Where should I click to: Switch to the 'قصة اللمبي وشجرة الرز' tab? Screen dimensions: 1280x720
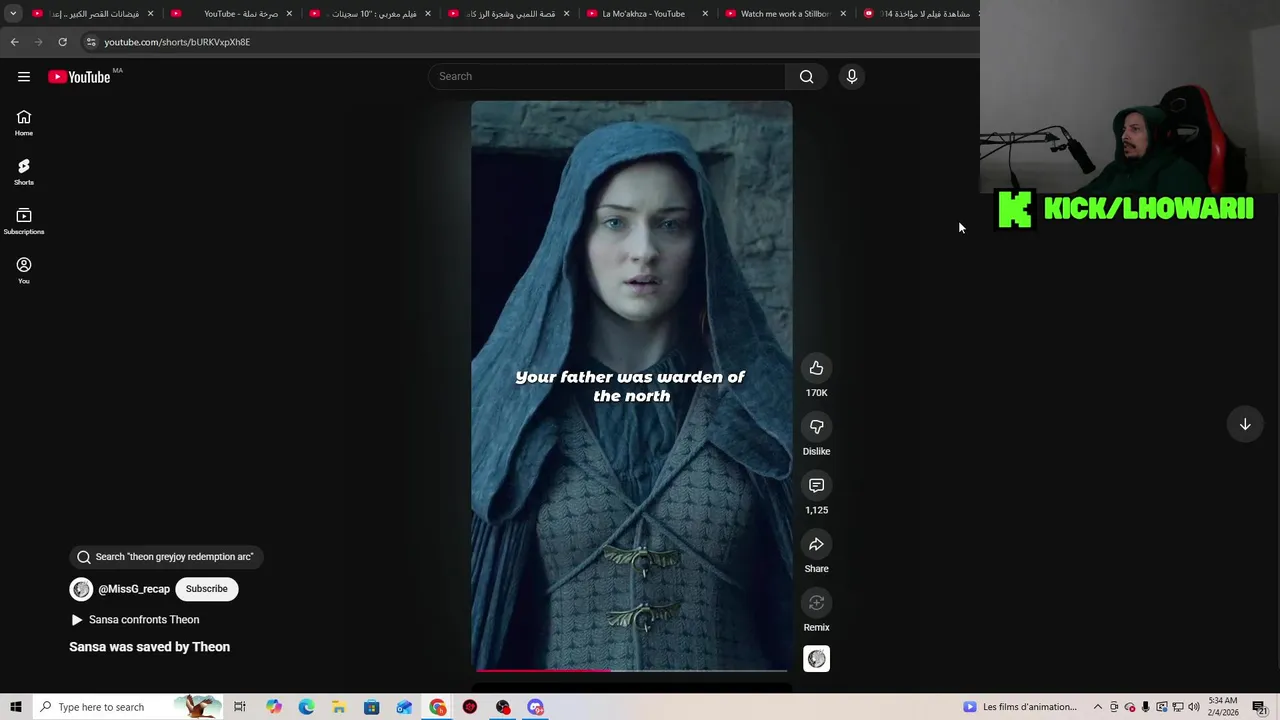click(x=508, y=14)
